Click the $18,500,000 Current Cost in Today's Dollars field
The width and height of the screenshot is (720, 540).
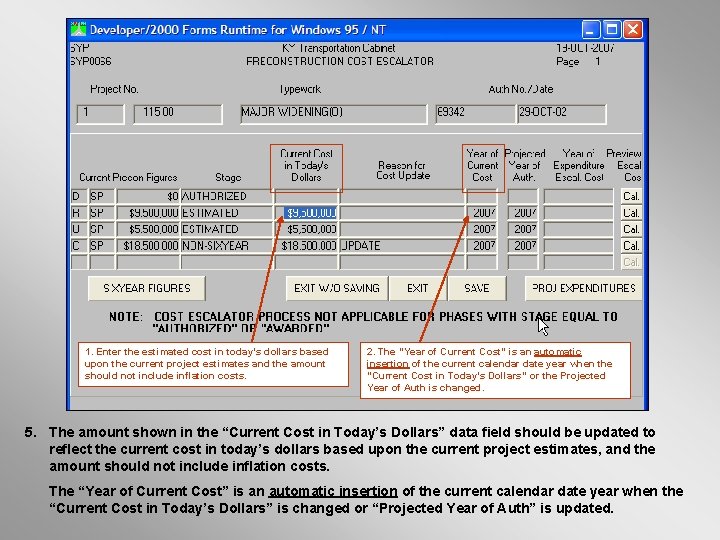(x=307, y=246)
